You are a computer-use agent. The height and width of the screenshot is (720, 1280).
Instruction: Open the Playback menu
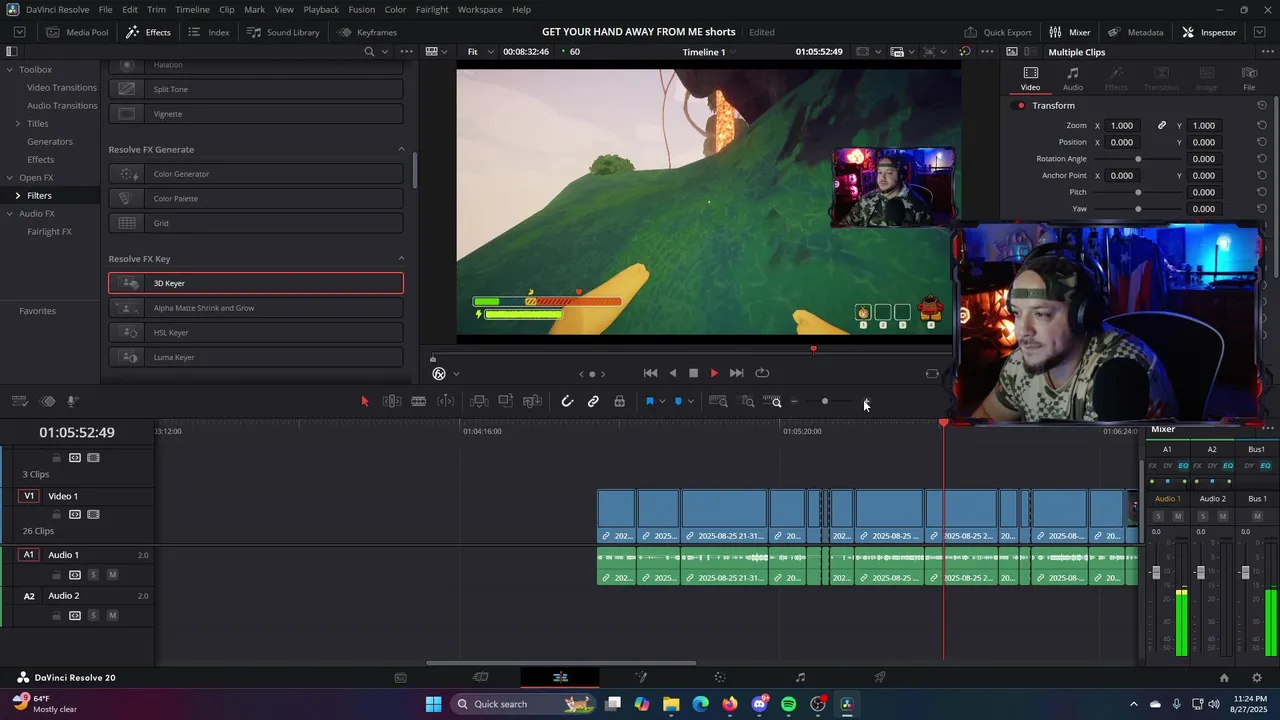321,9
